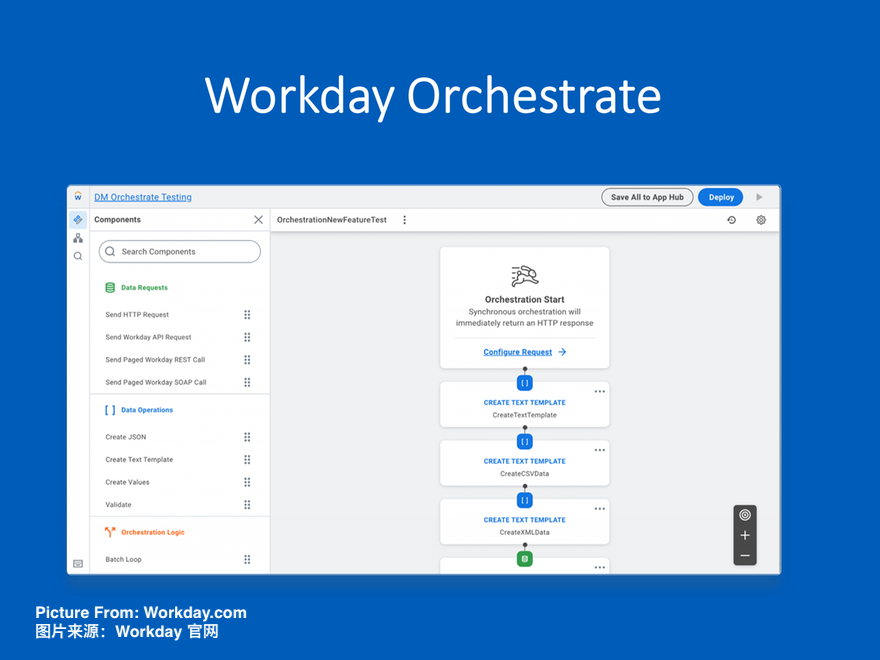Click the green data request node icon

point(525,558)
